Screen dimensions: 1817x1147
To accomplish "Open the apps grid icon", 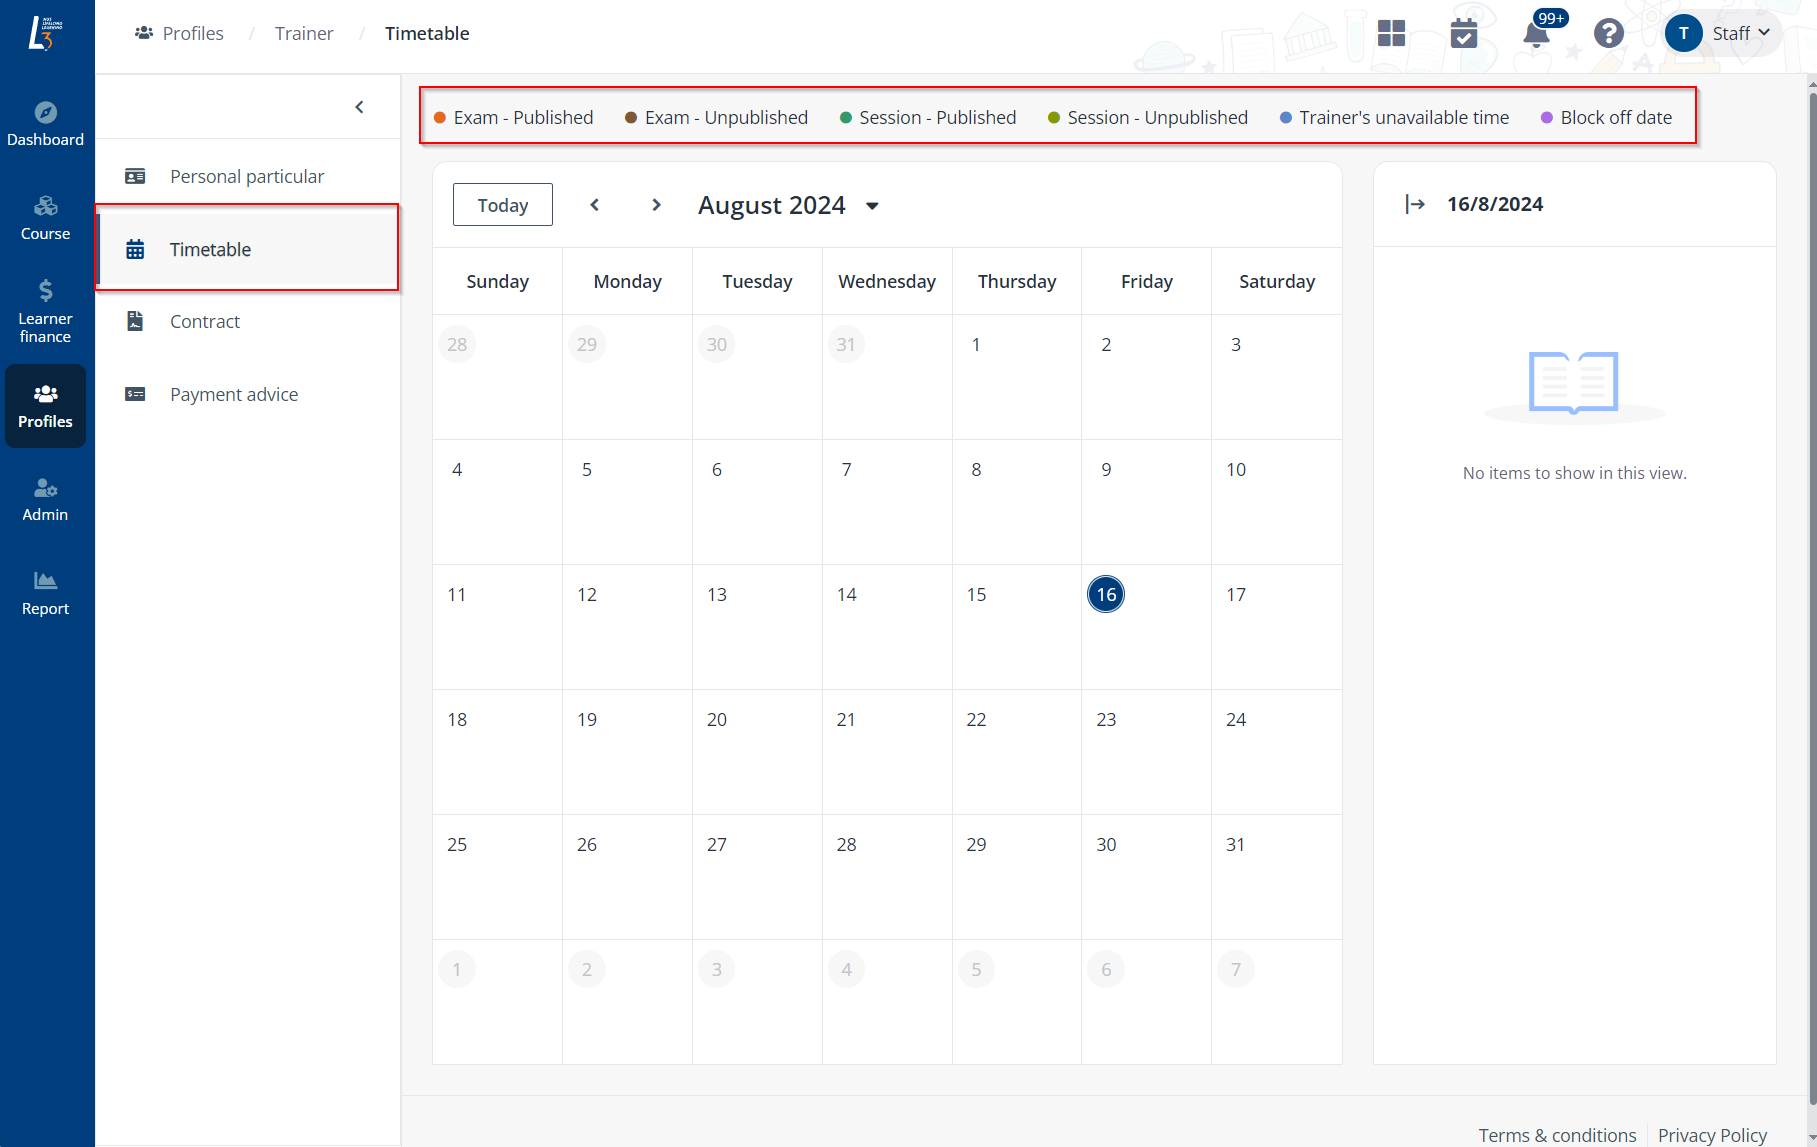I will (x=1391, y=34).
